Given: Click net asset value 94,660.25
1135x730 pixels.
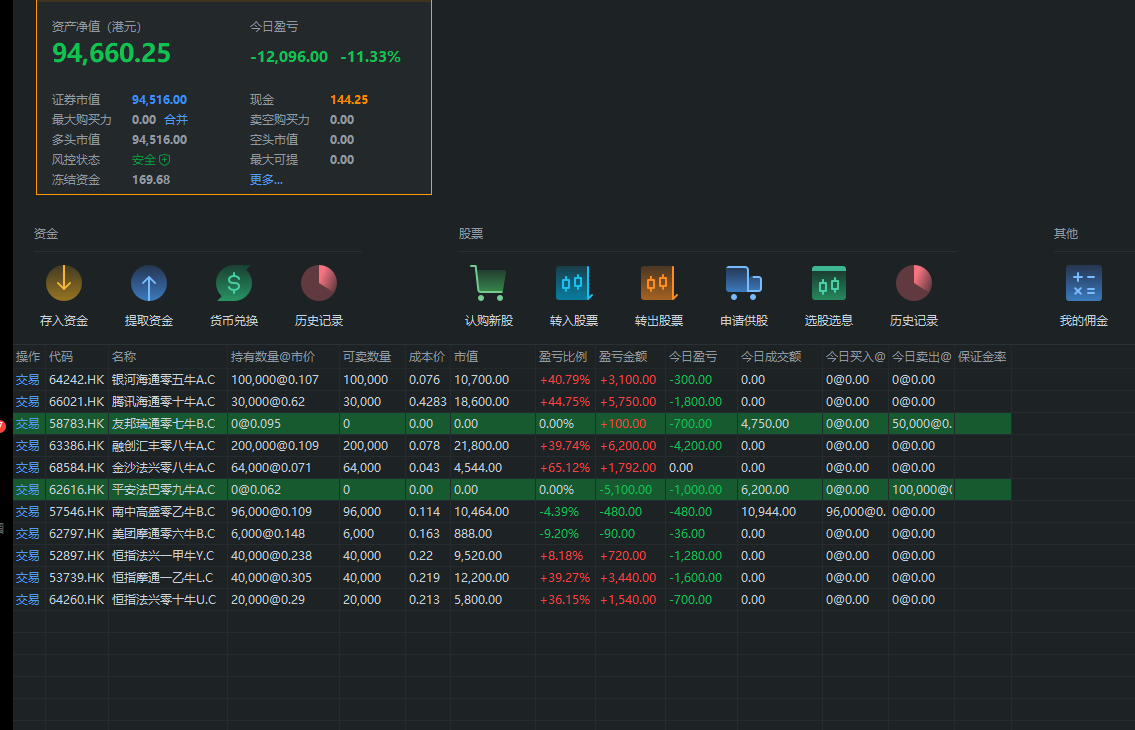Looking at the screenshot, I should click(x=111, y=53).
